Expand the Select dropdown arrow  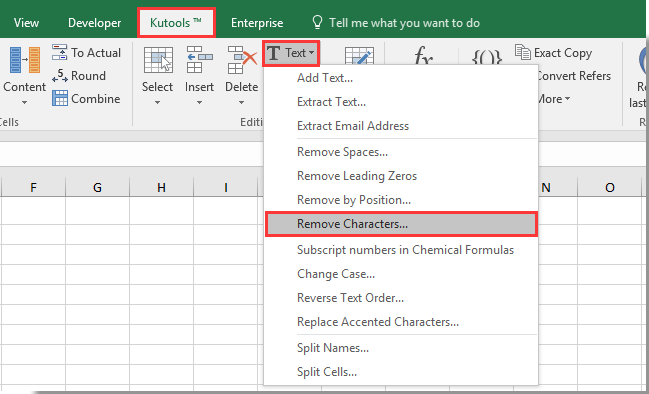[x=157, y=103]
